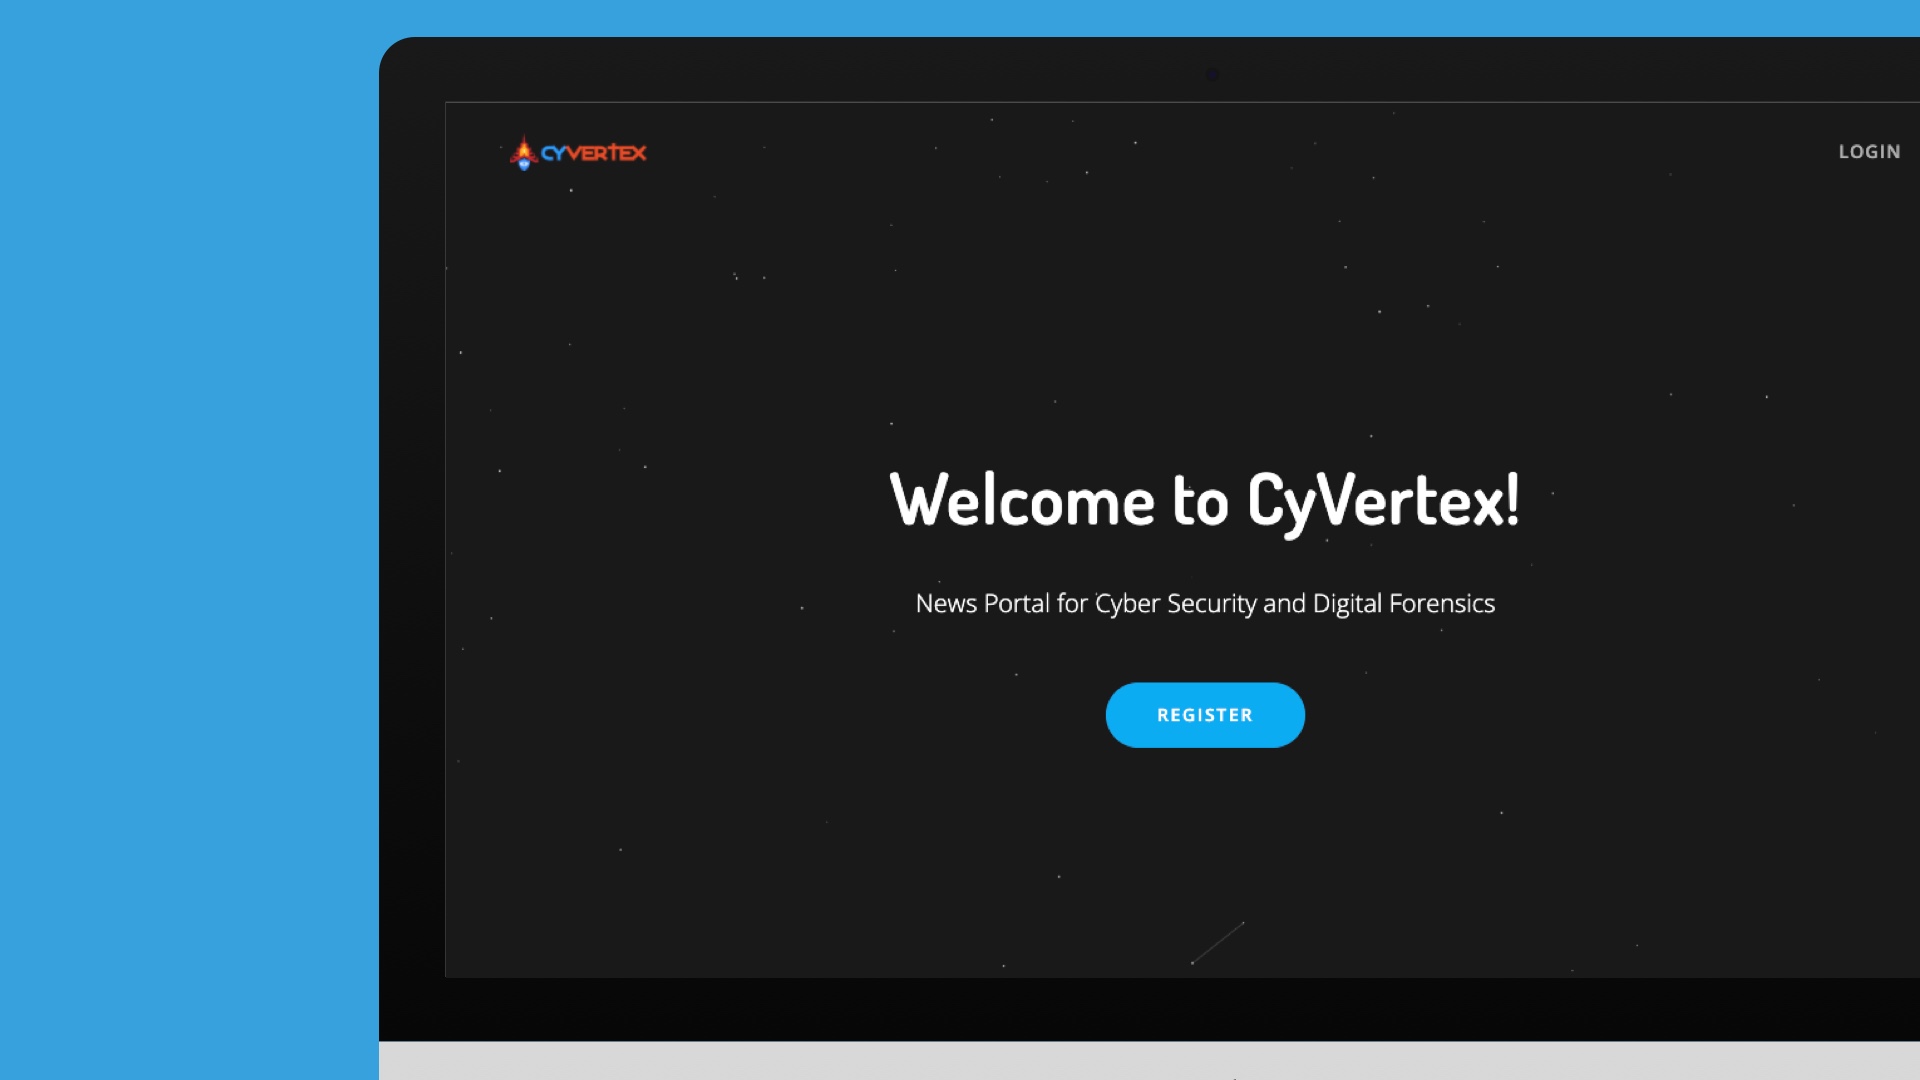Viewport: 1920px width, 1080px height.
Task: Open the LOGIN link
Action: pyautogui.click(x=1869, y=152)
